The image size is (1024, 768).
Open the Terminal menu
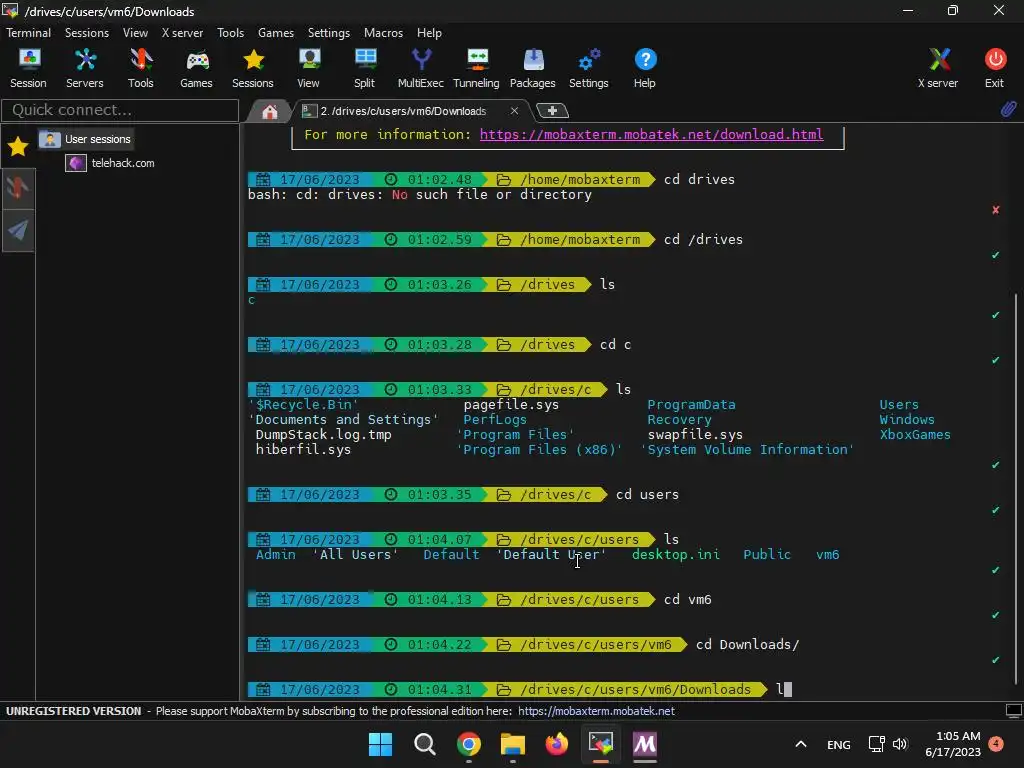(28, 33)
